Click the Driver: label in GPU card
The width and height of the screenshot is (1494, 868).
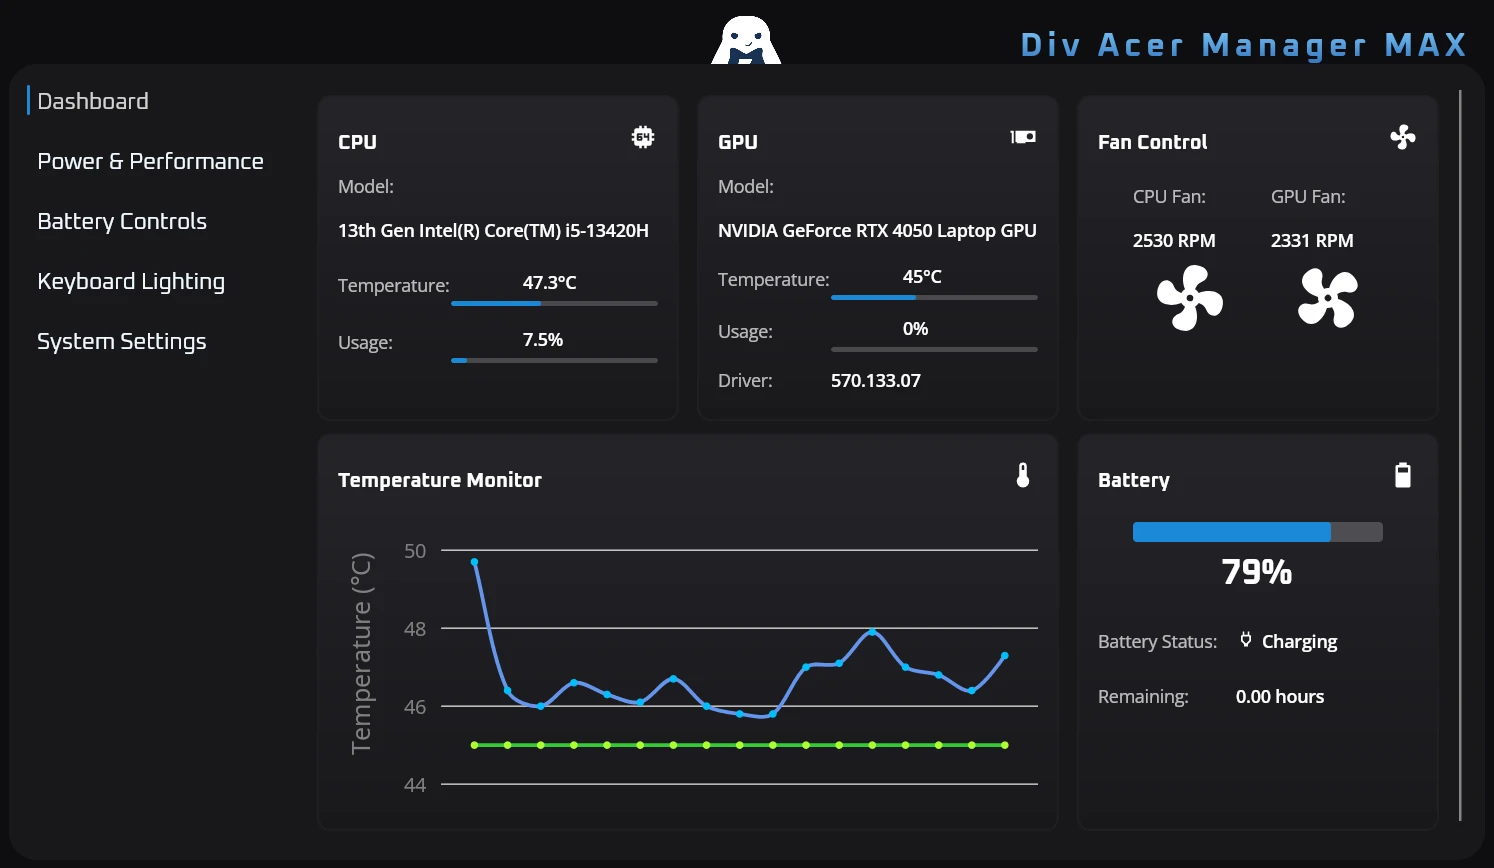[x=745, y=381]
